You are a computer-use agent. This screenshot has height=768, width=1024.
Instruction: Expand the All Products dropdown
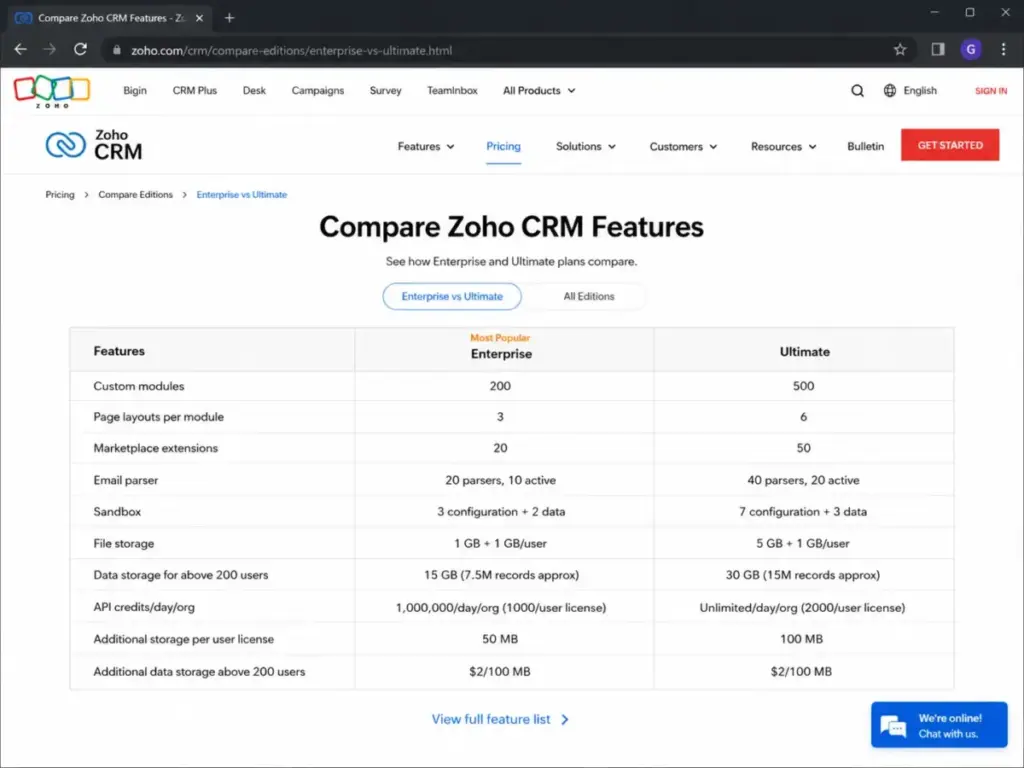click(539, 91)
